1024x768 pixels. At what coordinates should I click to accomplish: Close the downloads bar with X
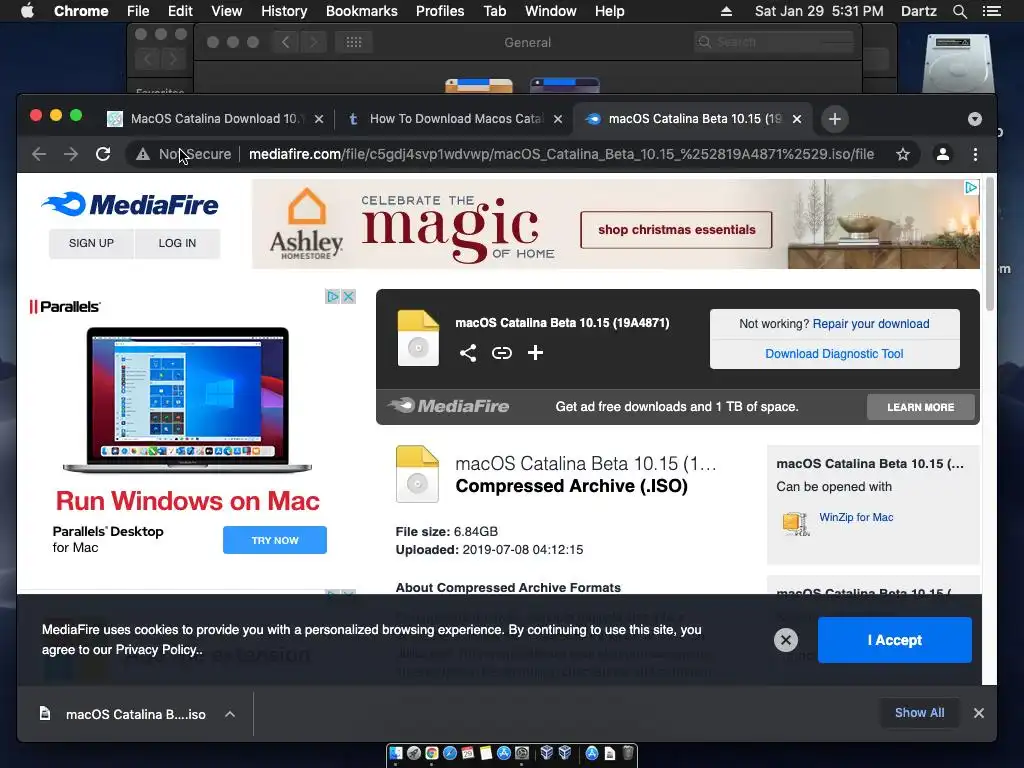(x=978, y=713)
